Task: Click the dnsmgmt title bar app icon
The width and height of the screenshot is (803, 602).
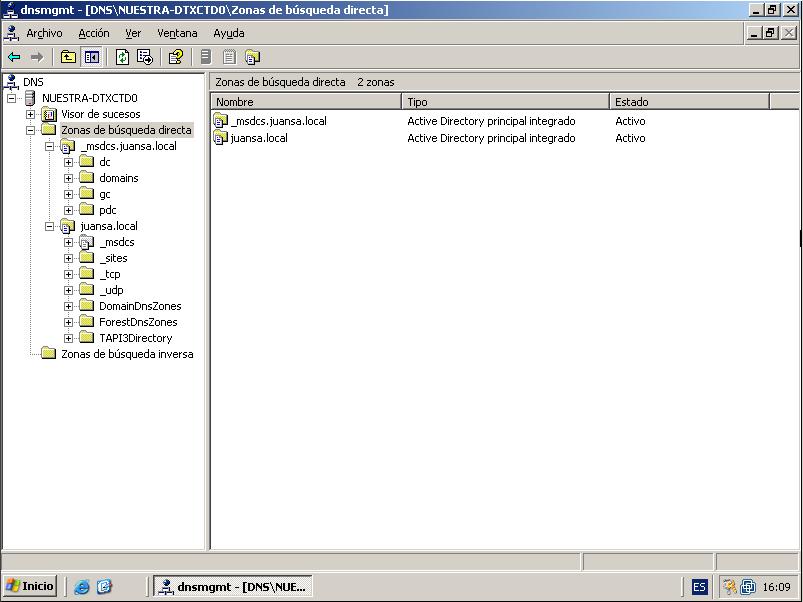Action: point(10,10)
